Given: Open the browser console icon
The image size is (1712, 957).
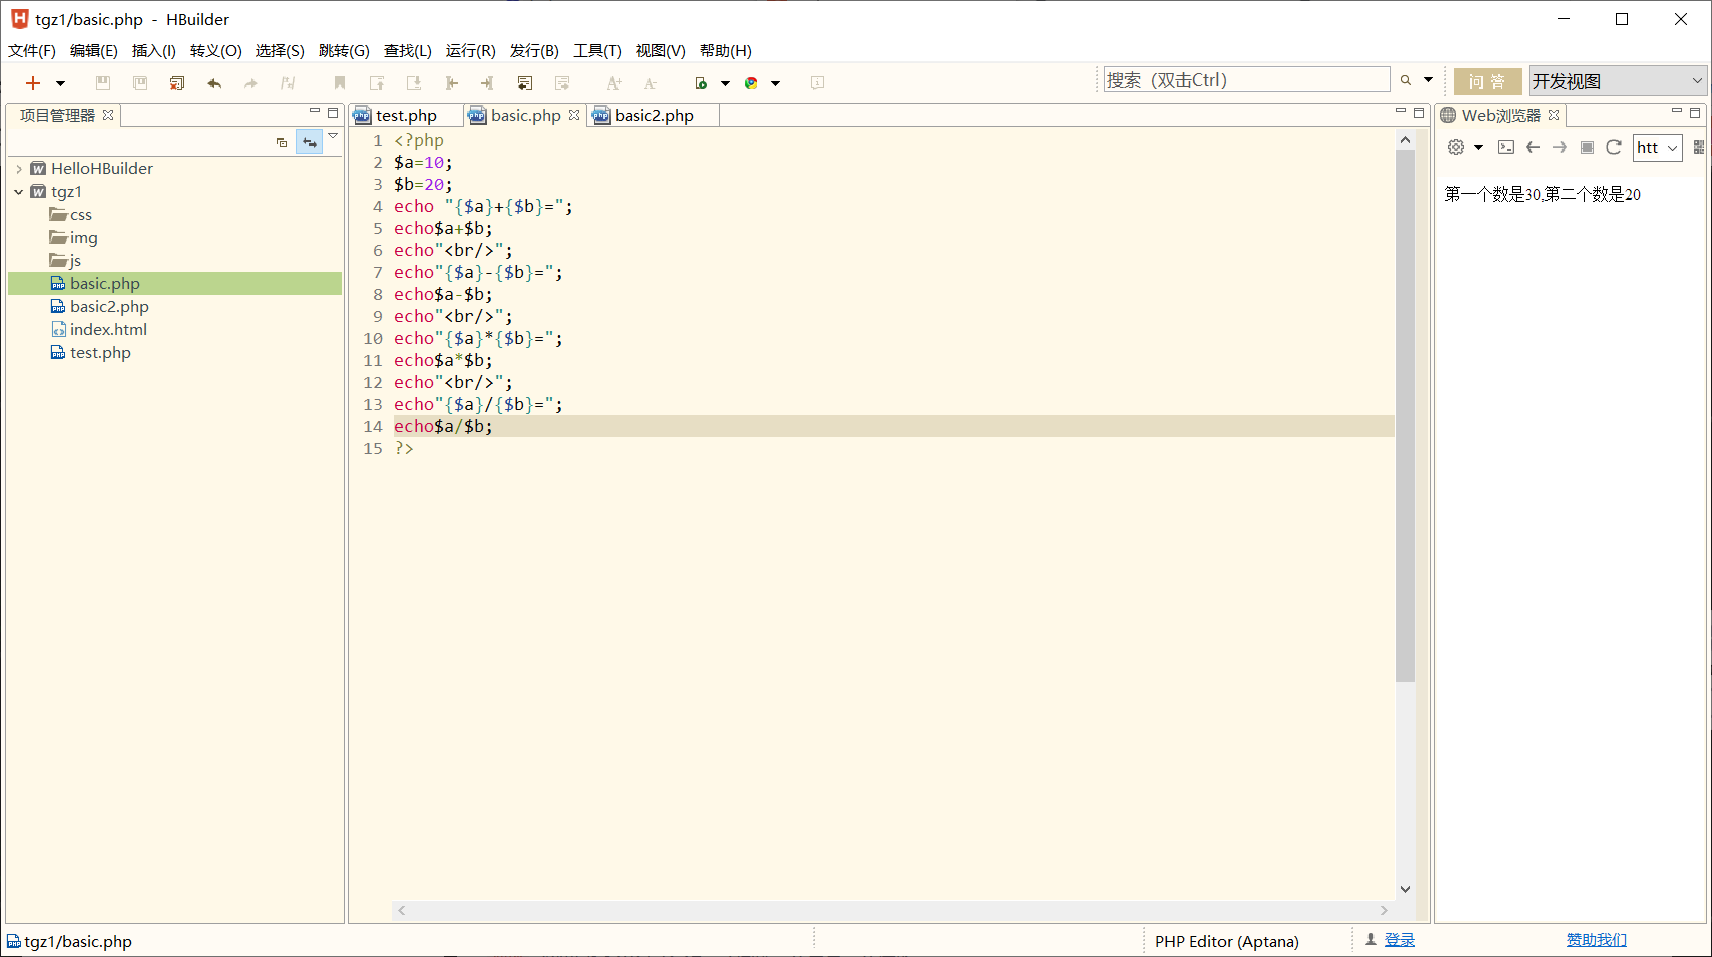Looking at the screenshot, I should point(1505,147).
